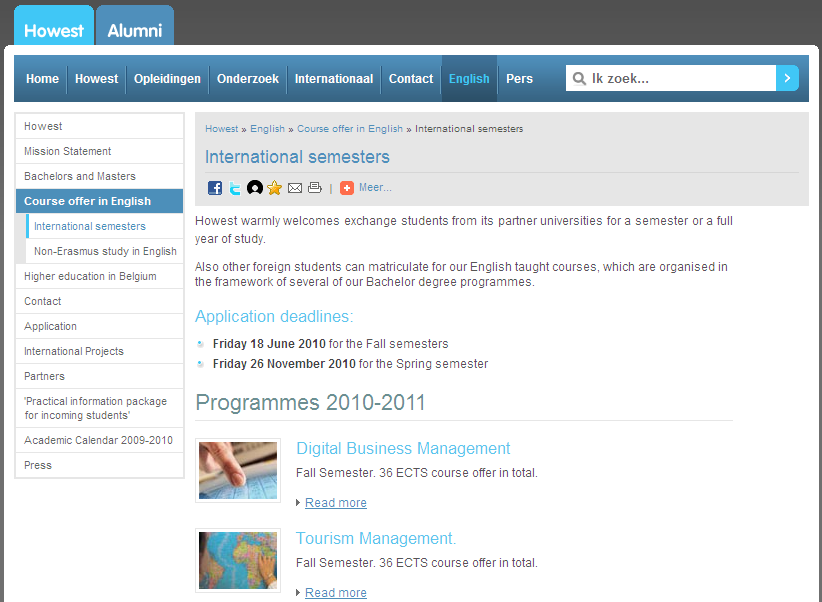Open Opleidingen in navigation bar
This screenshot has width=822, height=602.
coord(167,79)
